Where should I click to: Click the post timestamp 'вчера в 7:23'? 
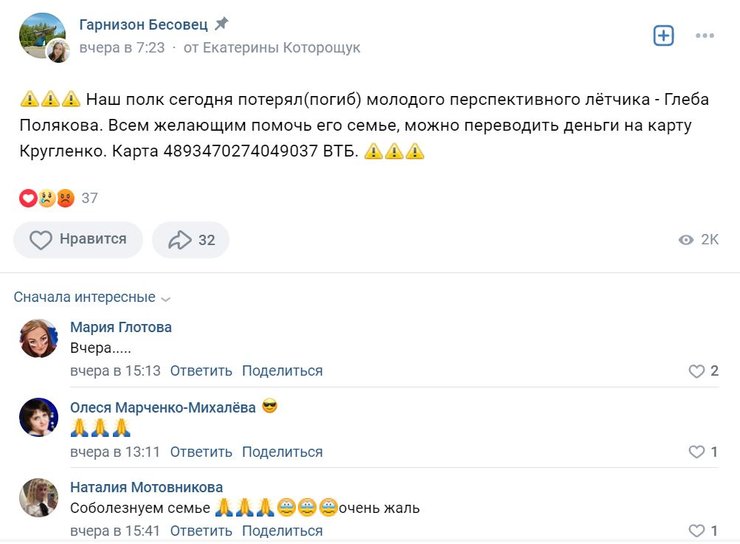click(122, 47)
